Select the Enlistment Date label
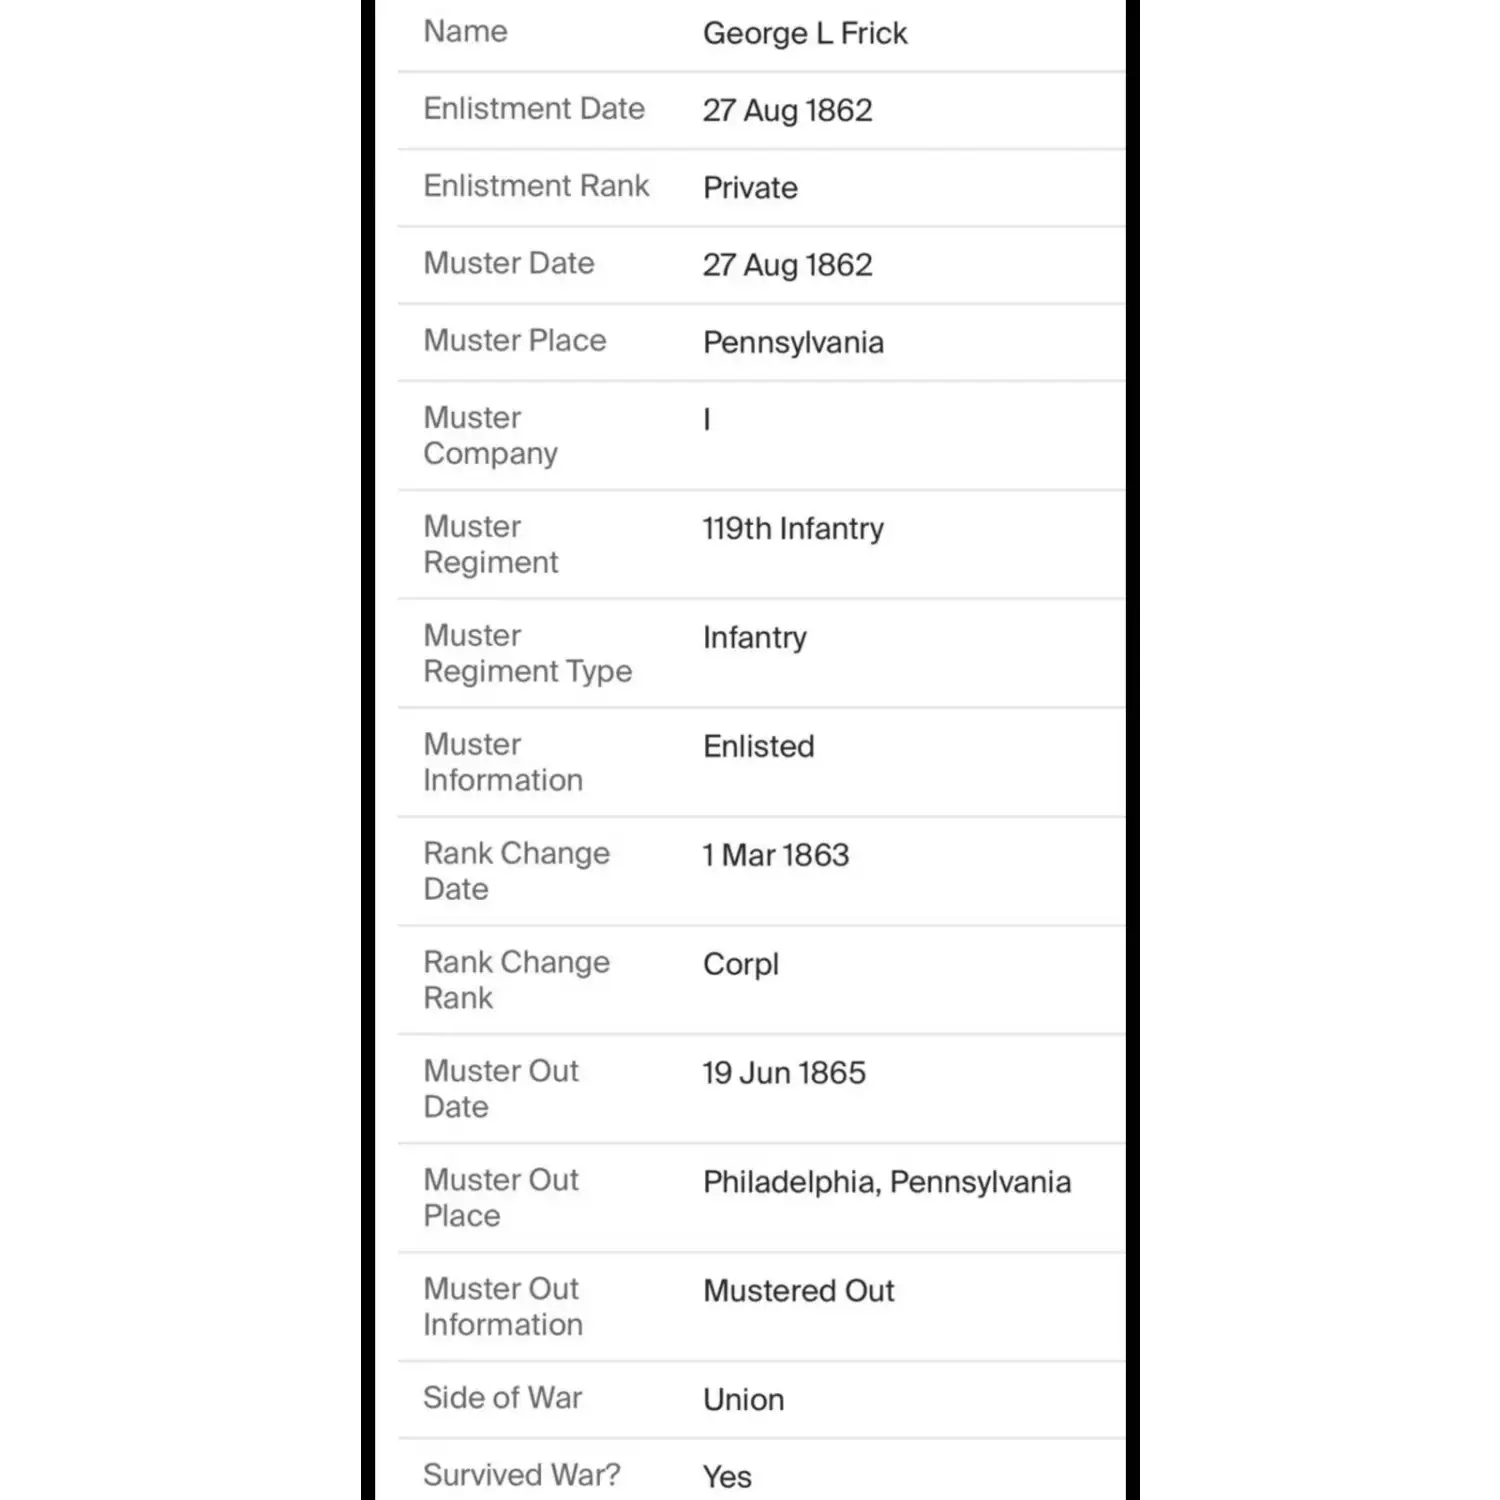Viewport: 1500px width, 1500px height. 533,108
